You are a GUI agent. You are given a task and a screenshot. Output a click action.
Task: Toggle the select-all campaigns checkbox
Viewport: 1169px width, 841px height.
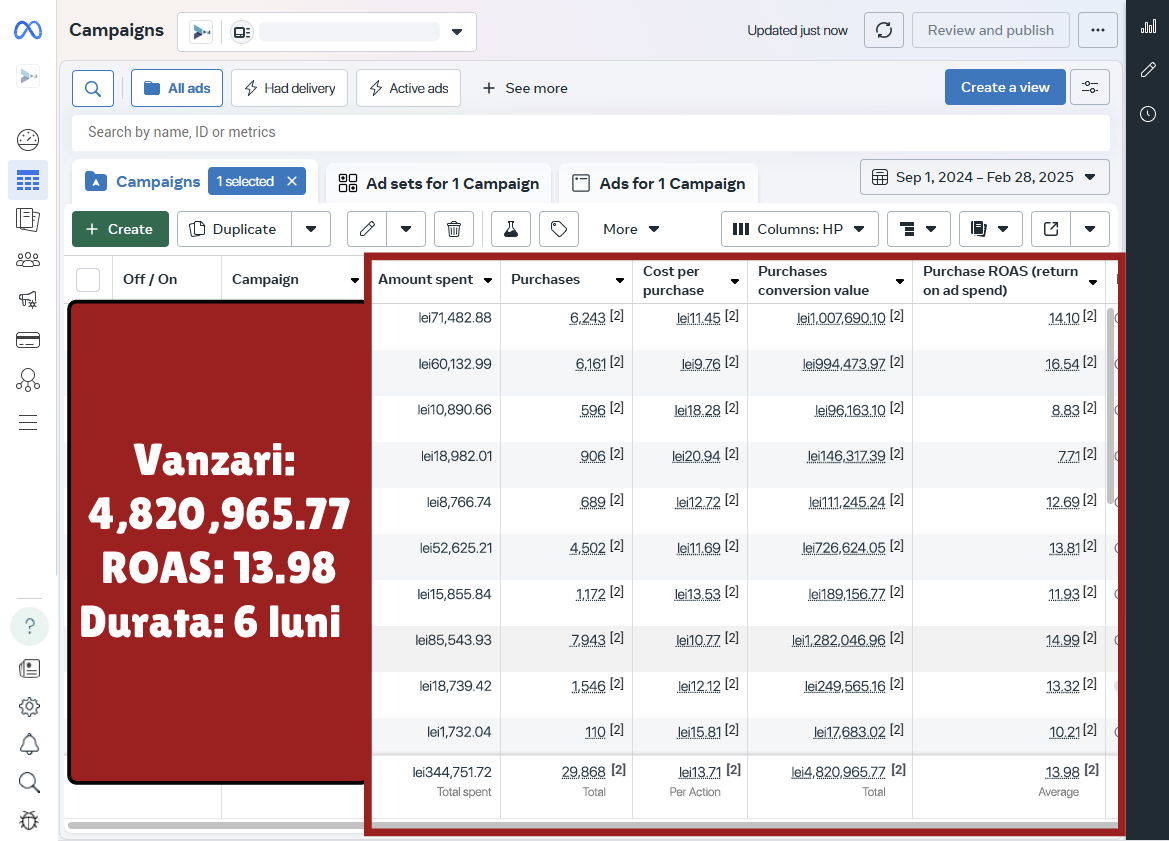click(x=88, y=280)
